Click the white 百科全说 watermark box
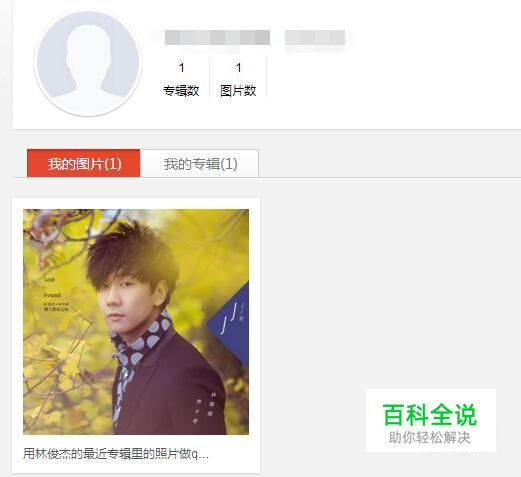The width and height of the screenshot is (521, 477). coord(431,420)
